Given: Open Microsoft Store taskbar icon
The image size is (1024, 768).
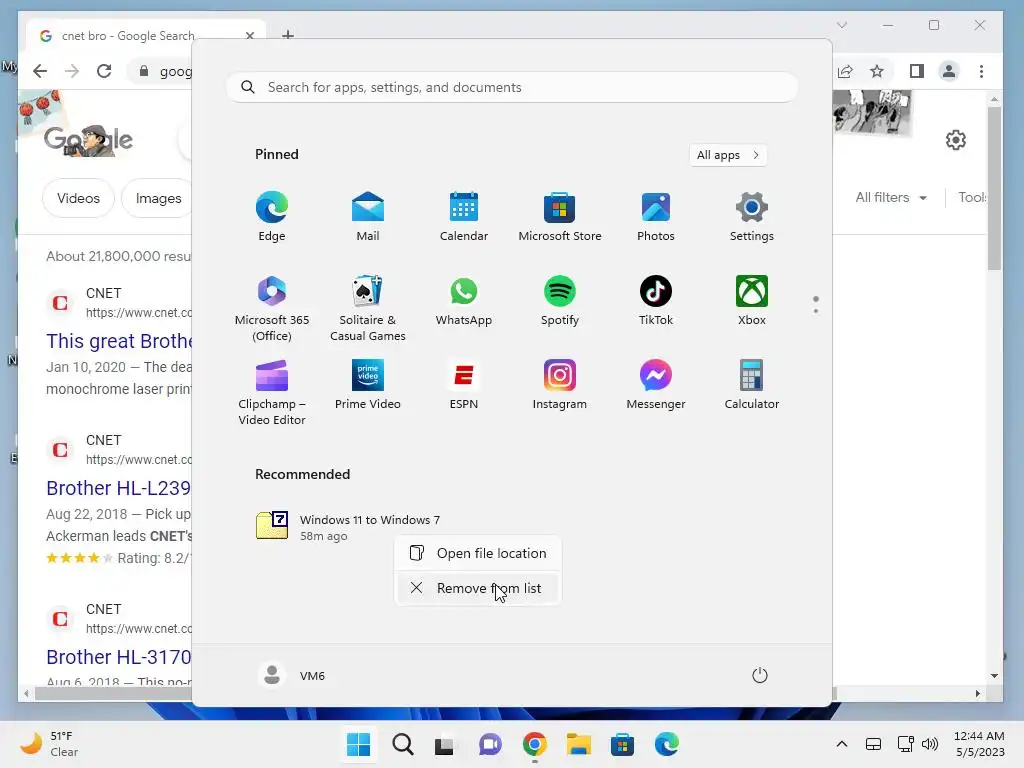Looking at the screenshot, I should coord(622,744).
